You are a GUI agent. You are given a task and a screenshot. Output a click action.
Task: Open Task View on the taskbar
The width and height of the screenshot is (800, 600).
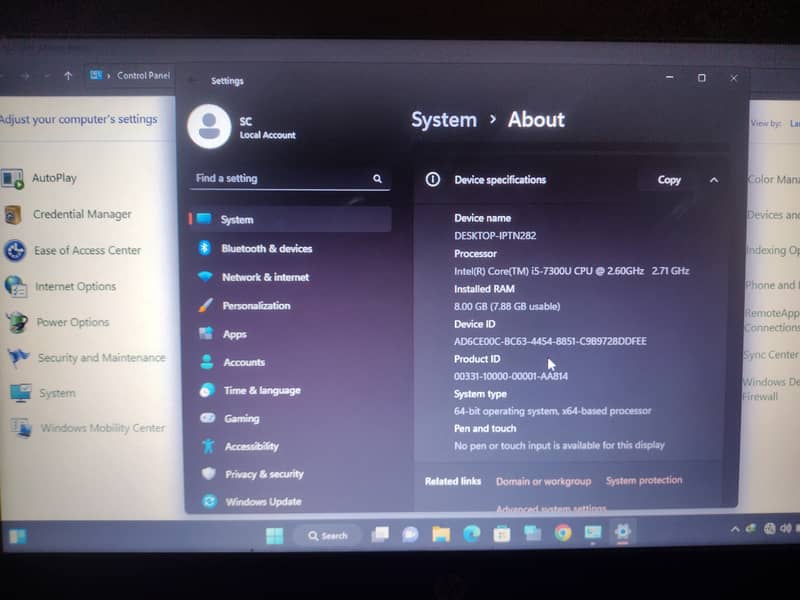tap(380, 534)
